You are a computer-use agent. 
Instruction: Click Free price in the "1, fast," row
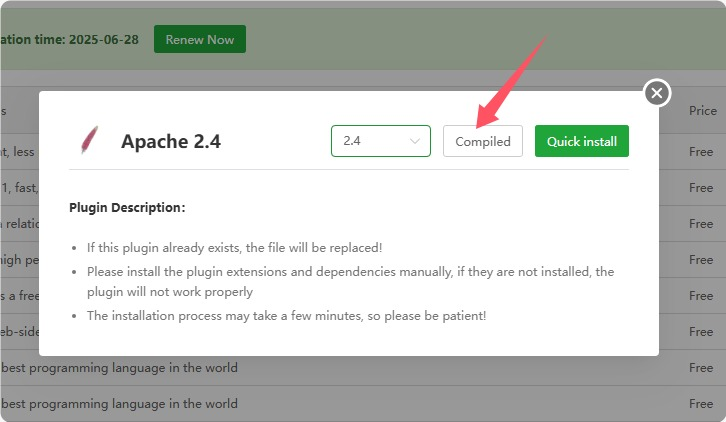tap(701, 188)
